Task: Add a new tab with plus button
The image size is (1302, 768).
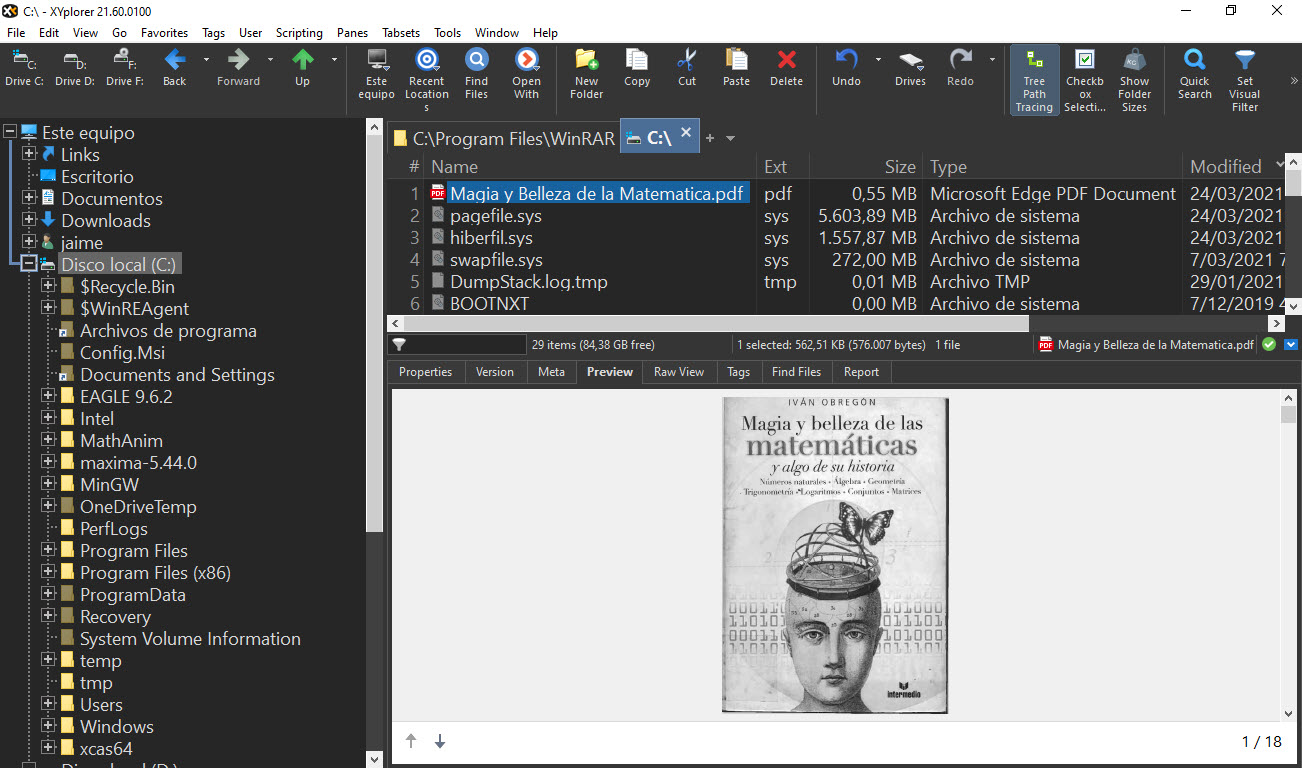Action: [710, 138]
